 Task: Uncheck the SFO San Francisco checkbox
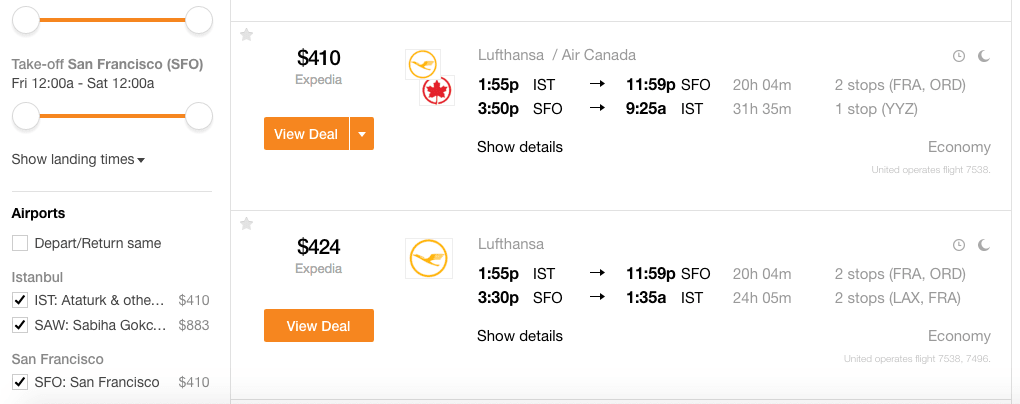(20, 382)
